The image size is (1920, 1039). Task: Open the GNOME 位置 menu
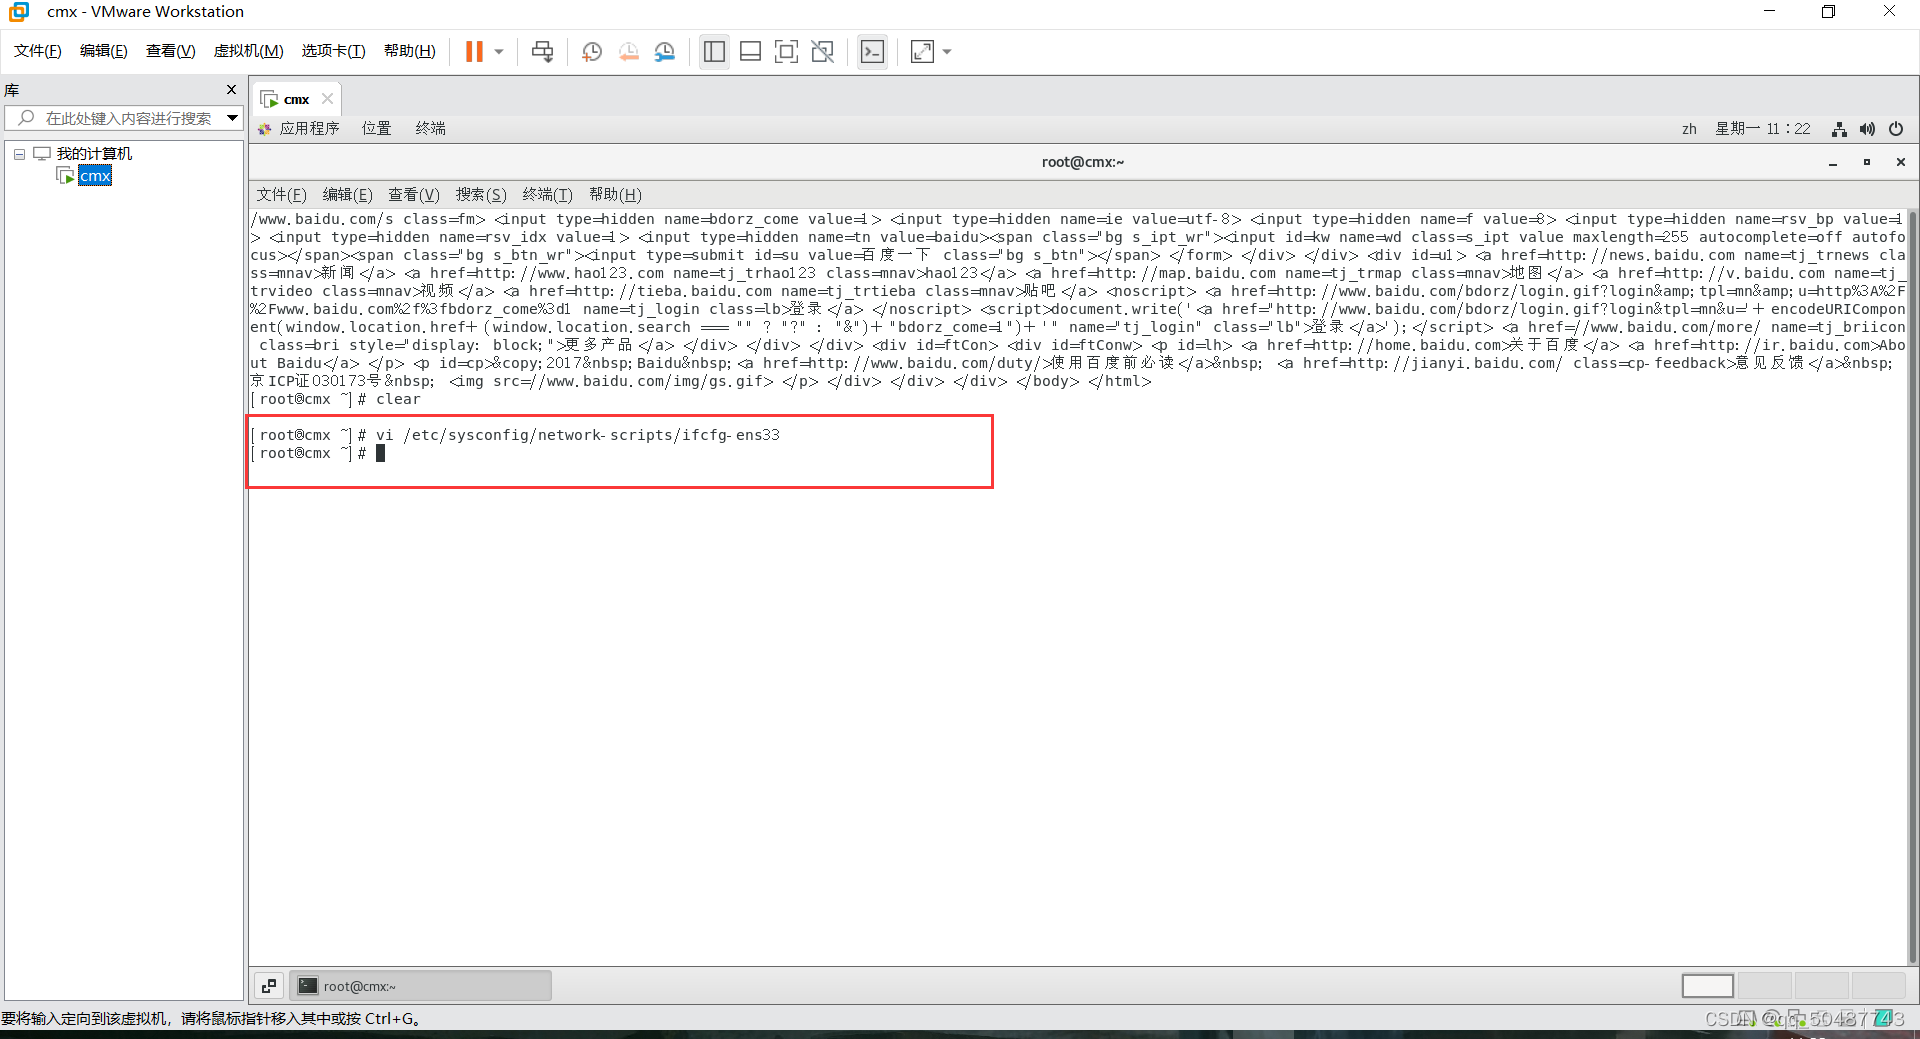coord(377,128)
